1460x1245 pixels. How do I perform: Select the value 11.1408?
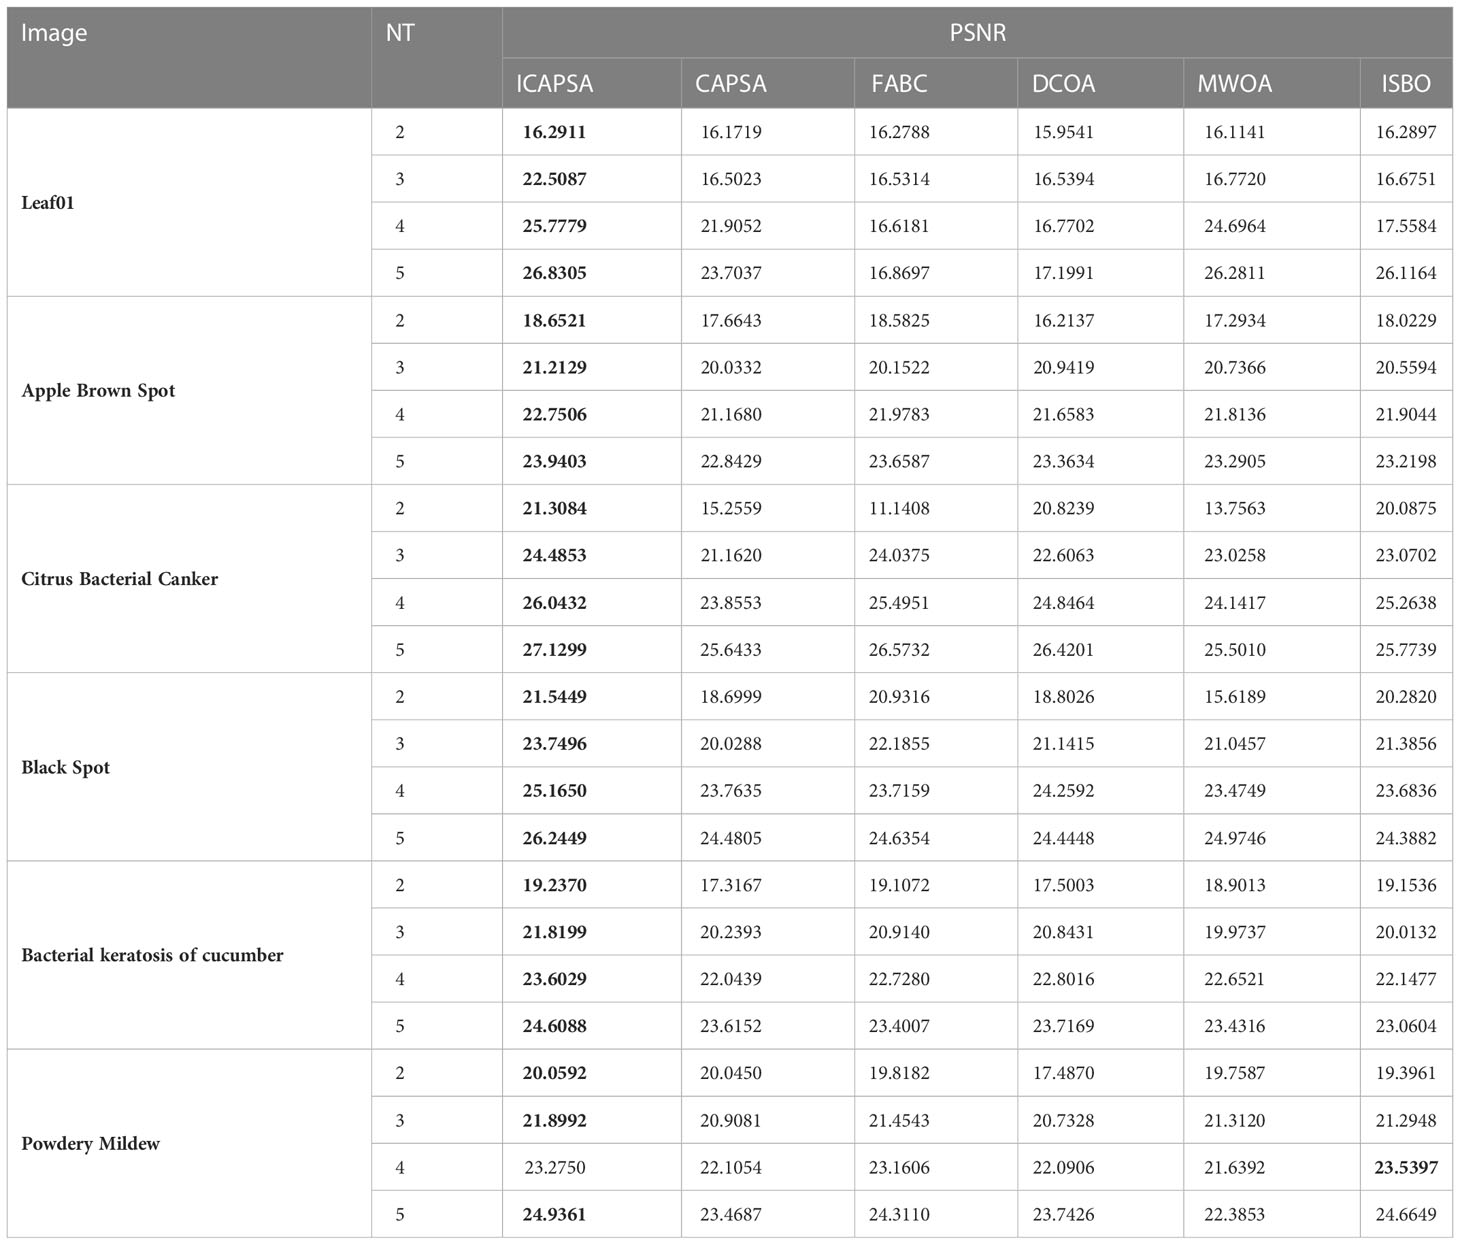click(x=899, y=509)
